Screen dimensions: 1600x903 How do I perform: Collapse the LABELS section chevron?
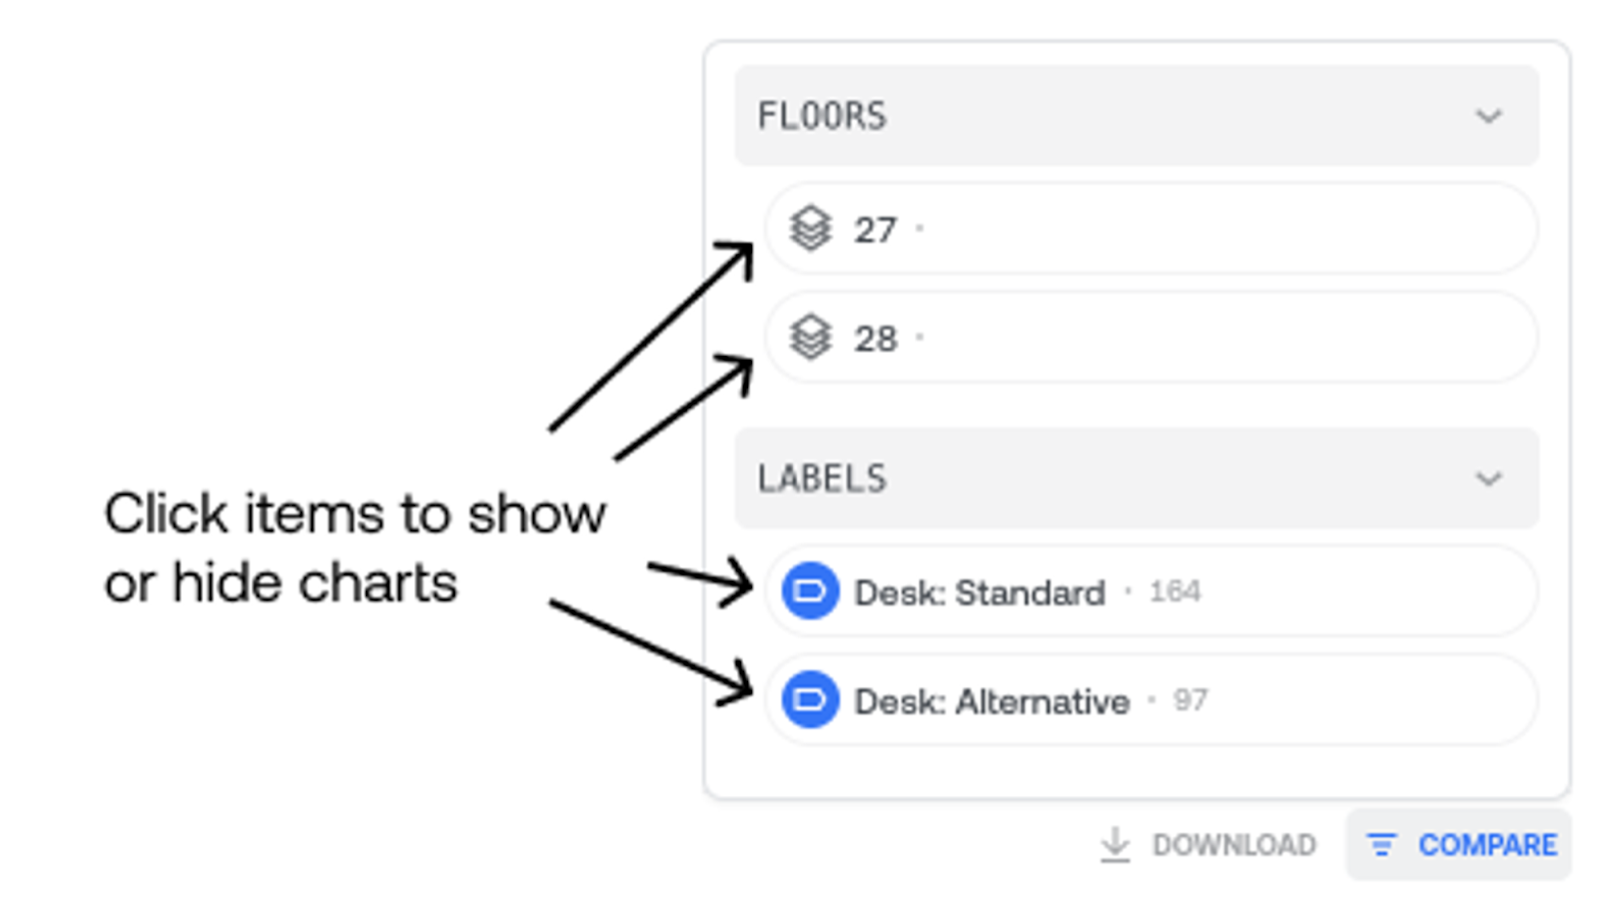(x=1489, y=479)
